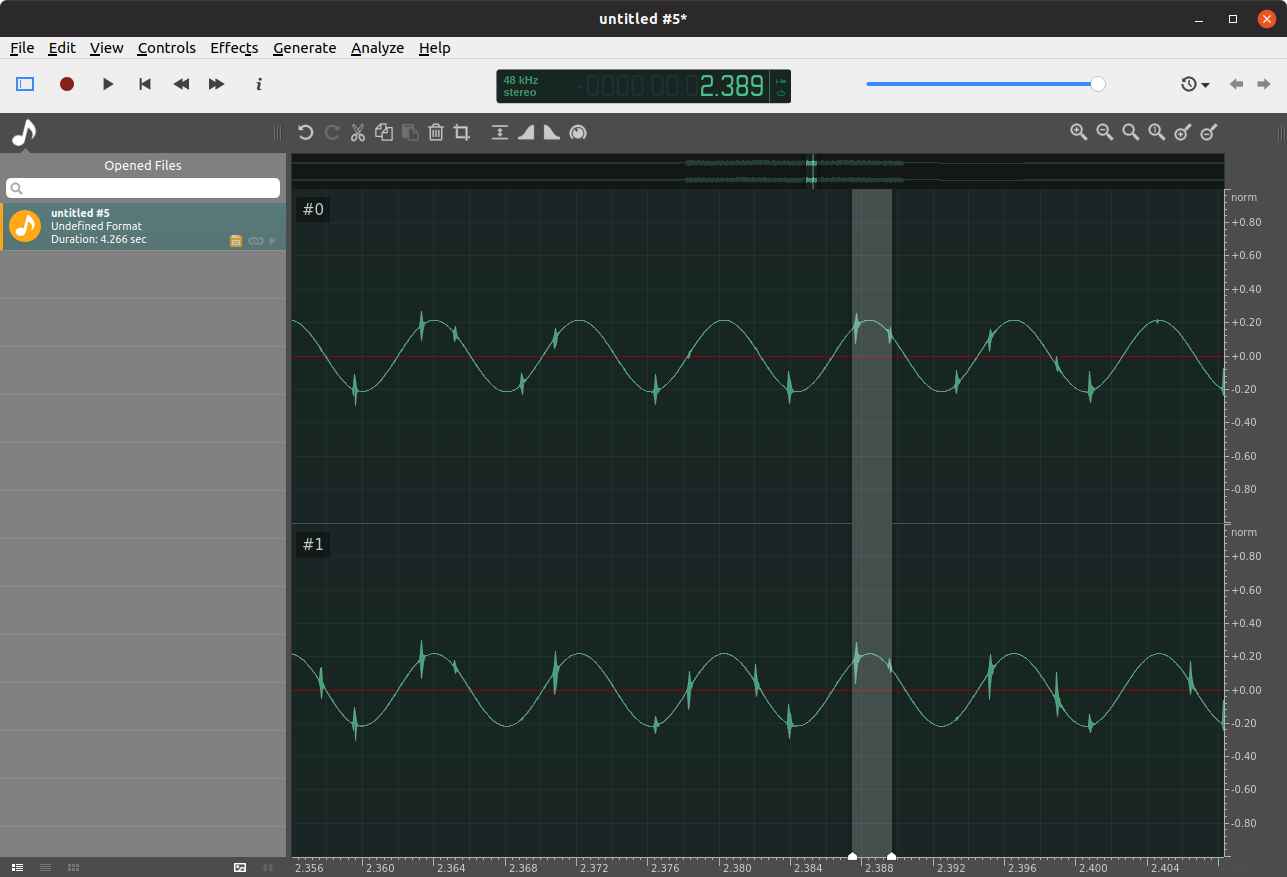Click the Trash delete selection icon
This screenshot has width=1287, height=877.
click(x=435, y=132)
